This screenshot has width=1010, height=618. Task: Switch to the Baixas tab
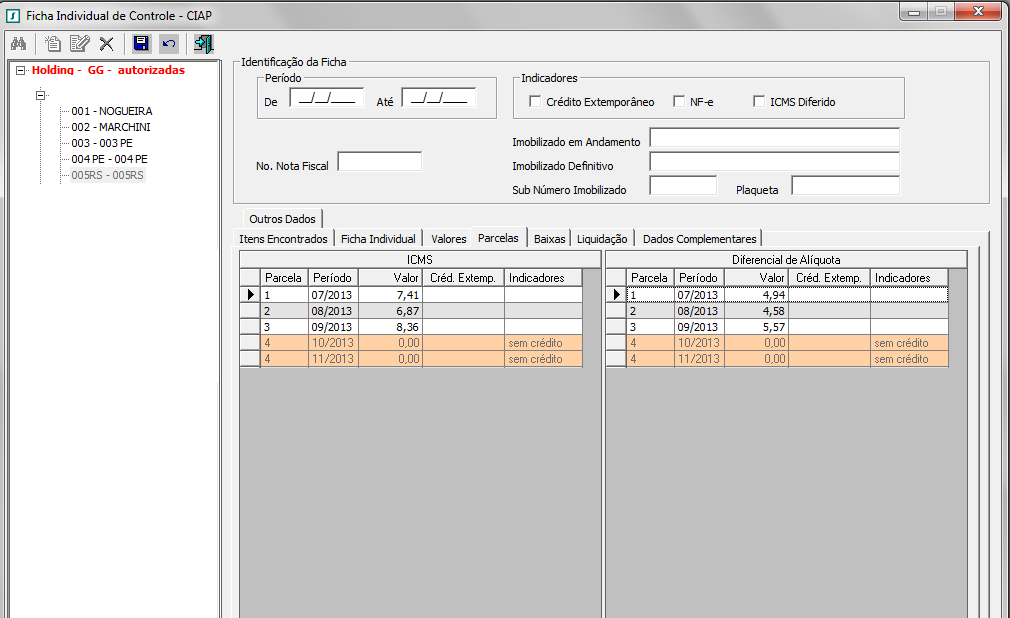click(x=549, y=239)
